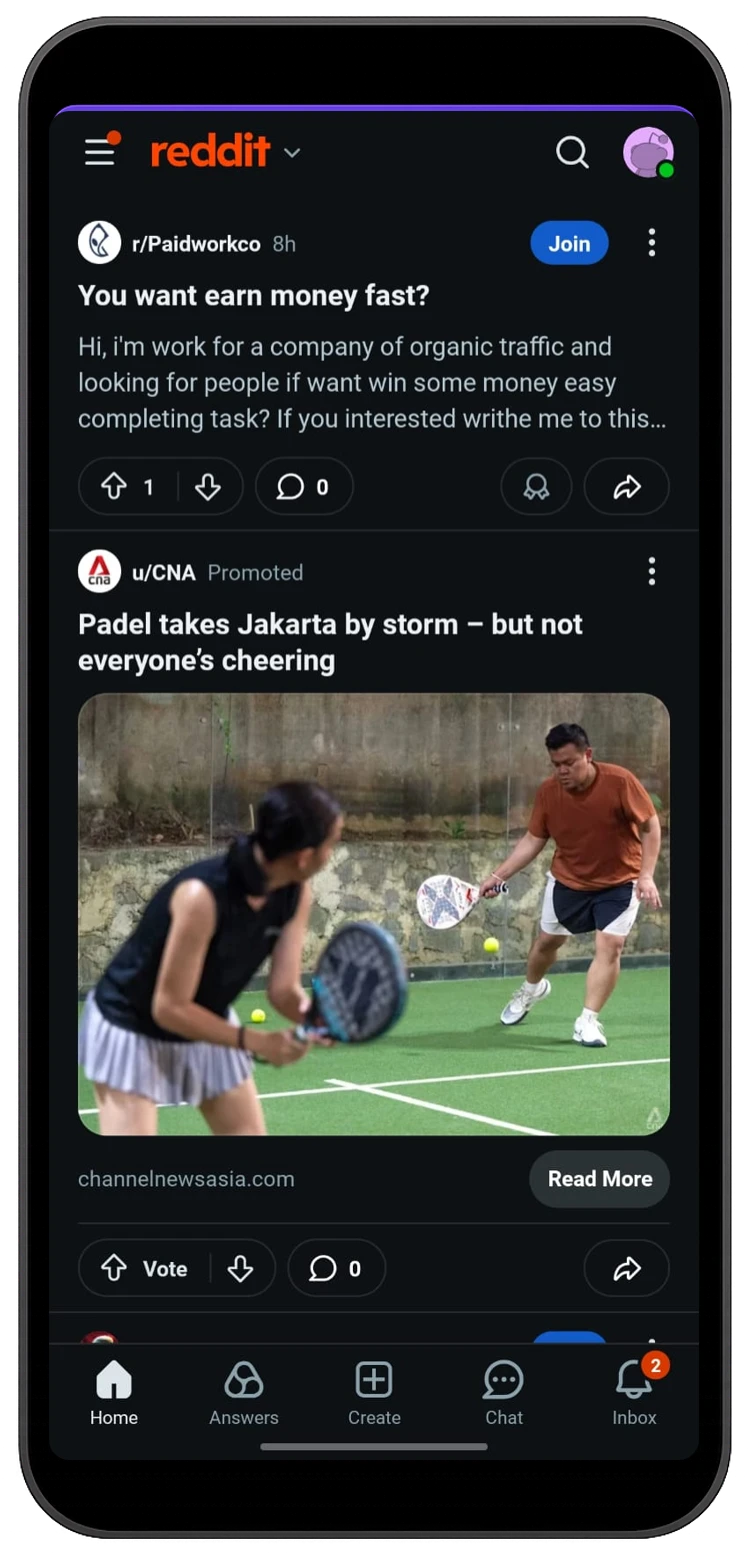Image resolution: width=748 pixels, height=1554 pixels.
Task: Upvote the CNA Padel promoted post
Action: click(x=114, y=1269)
